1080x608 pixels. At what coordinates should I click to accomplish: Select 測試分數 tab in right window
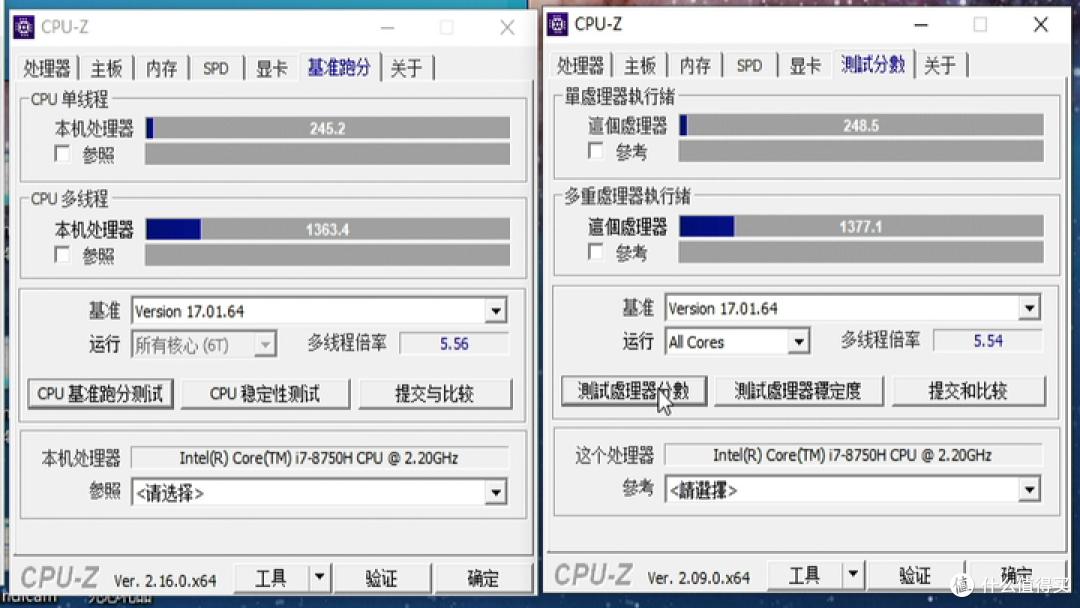pos(873,64)
